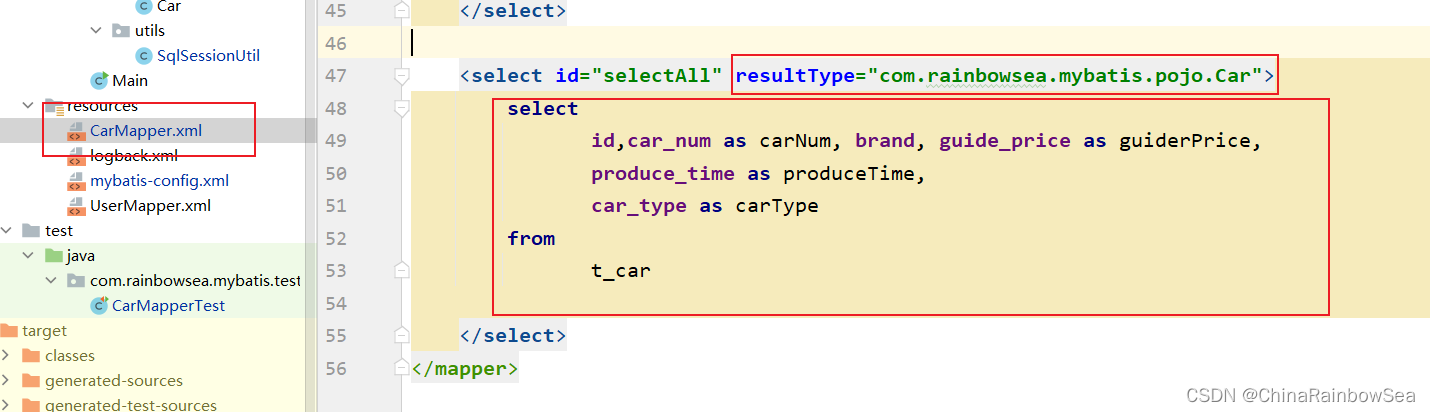Viewport: 1430px width, 412px height.
Task: Click line number 52 in gutter
Action: [336, 238]
